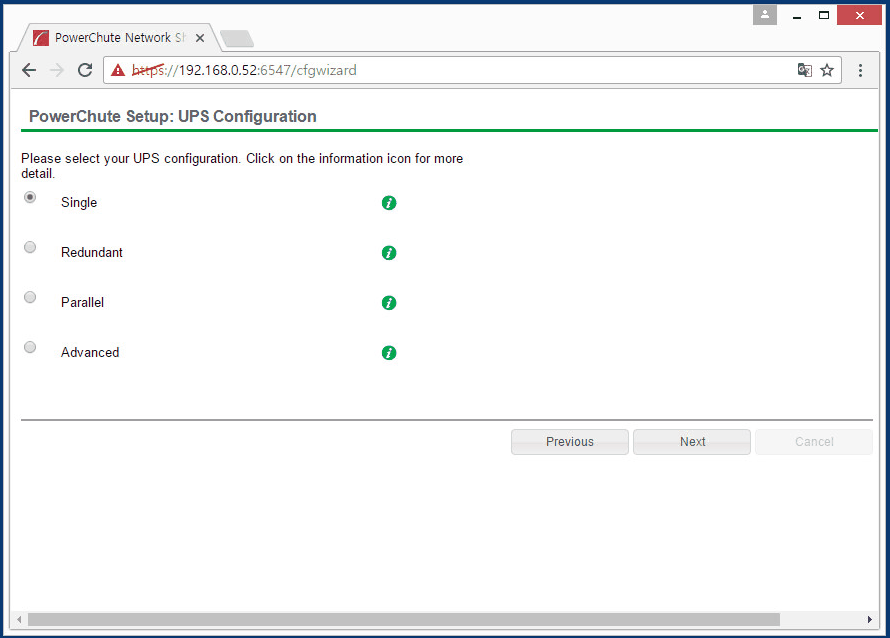Select the Parallel radio button

coord(30,297)
